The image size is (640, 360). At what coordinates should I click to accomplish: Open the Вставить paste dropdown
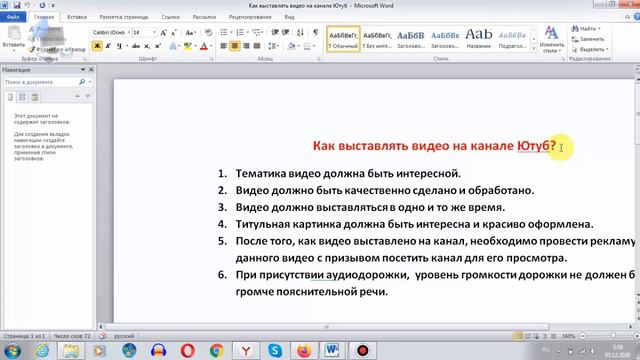(13, 50)
